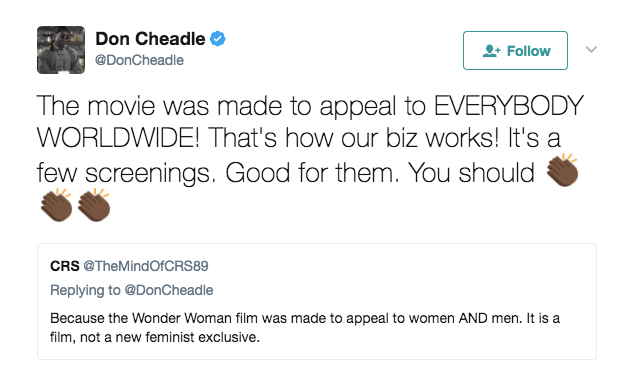Click the person-plus icon inside Follow button
The width and height of the screenshot is (634, 368).
pos(491,51)
